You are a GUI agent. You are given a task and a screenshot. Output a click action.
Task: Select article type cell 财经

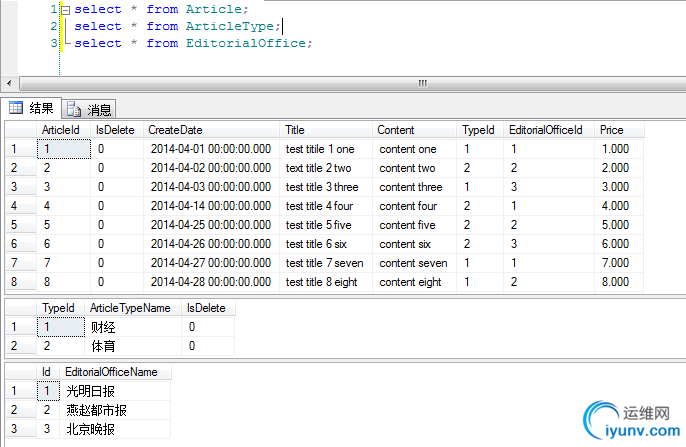[x=133, y=327]
